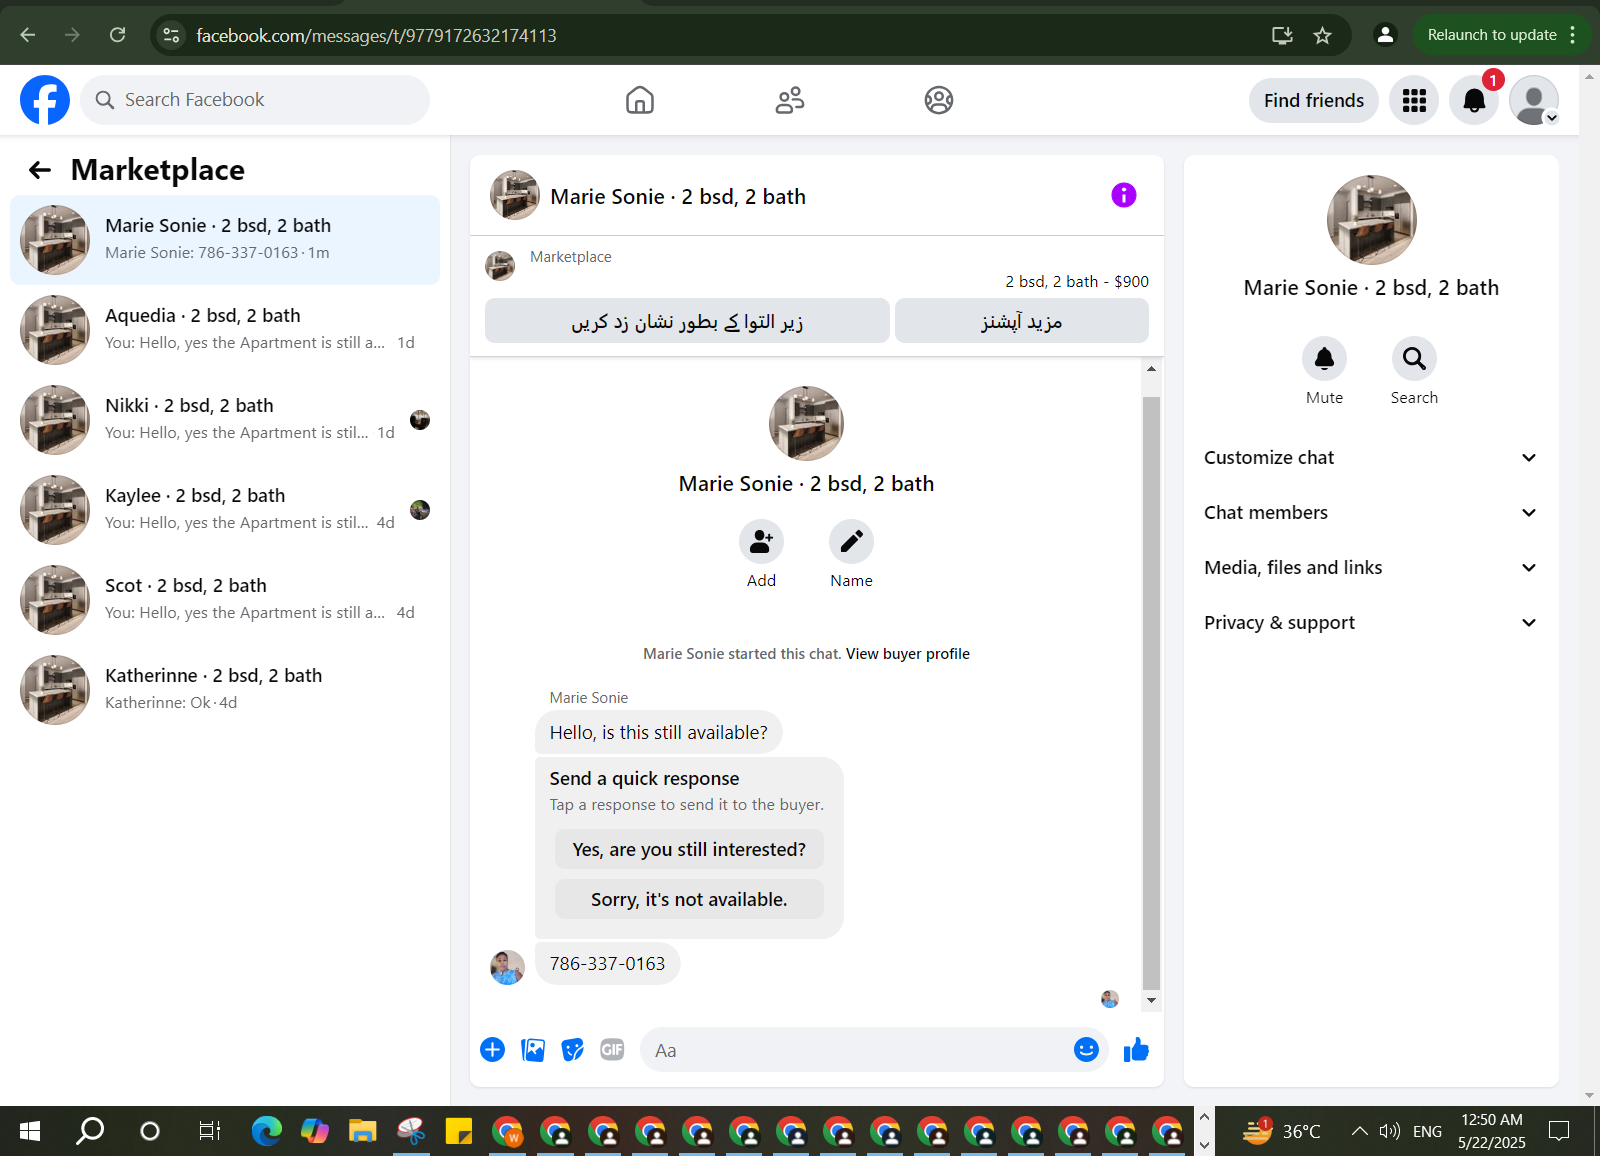Open the Facebook menu grid icon

1414,100
